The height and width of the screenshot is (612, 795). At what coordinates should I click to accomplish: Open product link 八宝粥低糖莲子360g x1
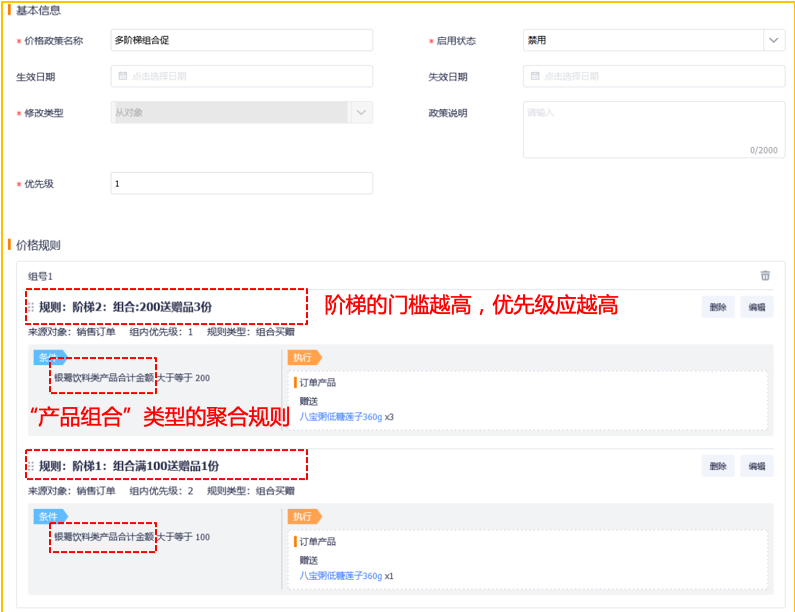341,576
